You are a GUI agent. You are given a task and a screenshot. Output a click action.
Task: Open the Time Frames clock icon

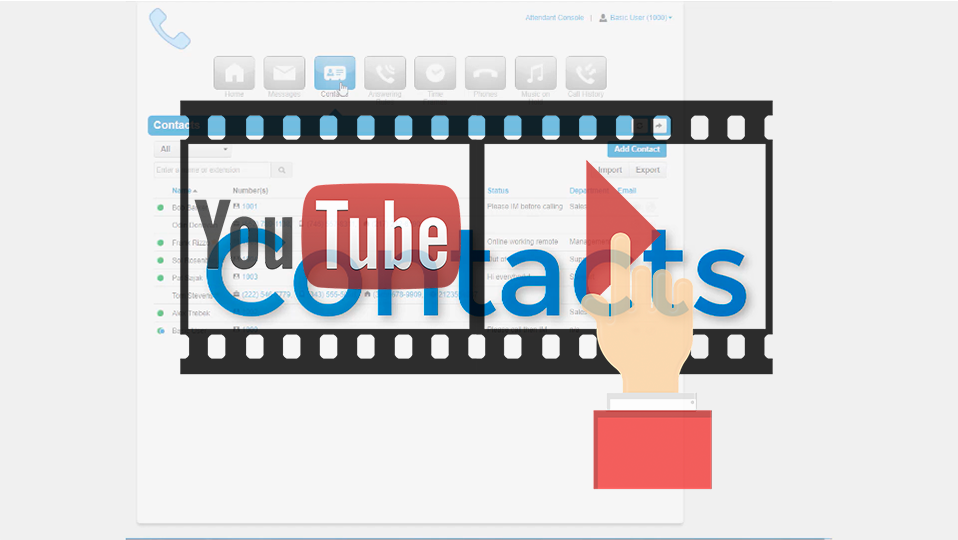coord(435,73)
